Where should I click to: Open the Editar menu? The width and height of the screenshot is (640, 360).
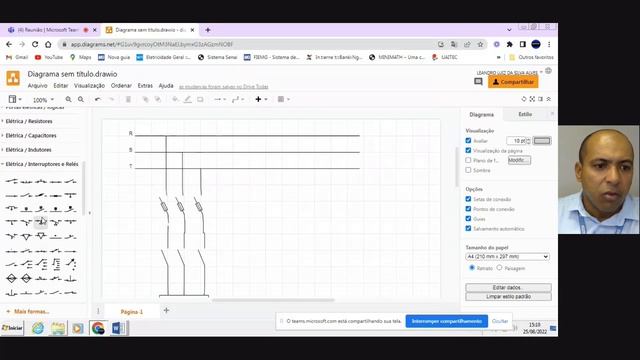click(61, 86)
